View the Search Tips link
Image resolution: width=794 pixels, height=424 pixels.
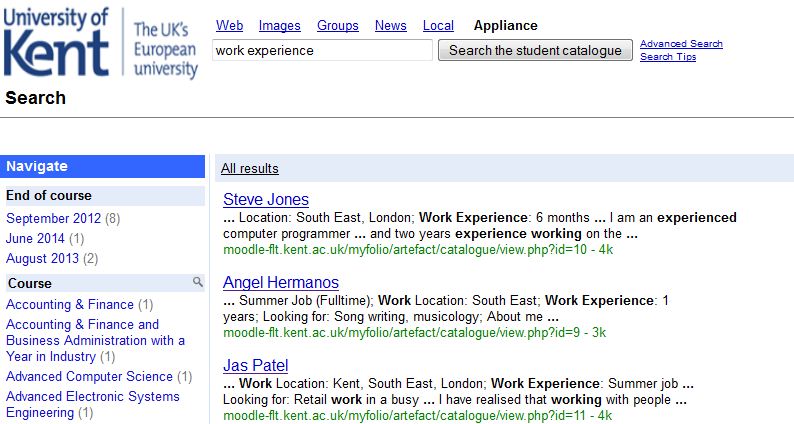pos(668,57)
